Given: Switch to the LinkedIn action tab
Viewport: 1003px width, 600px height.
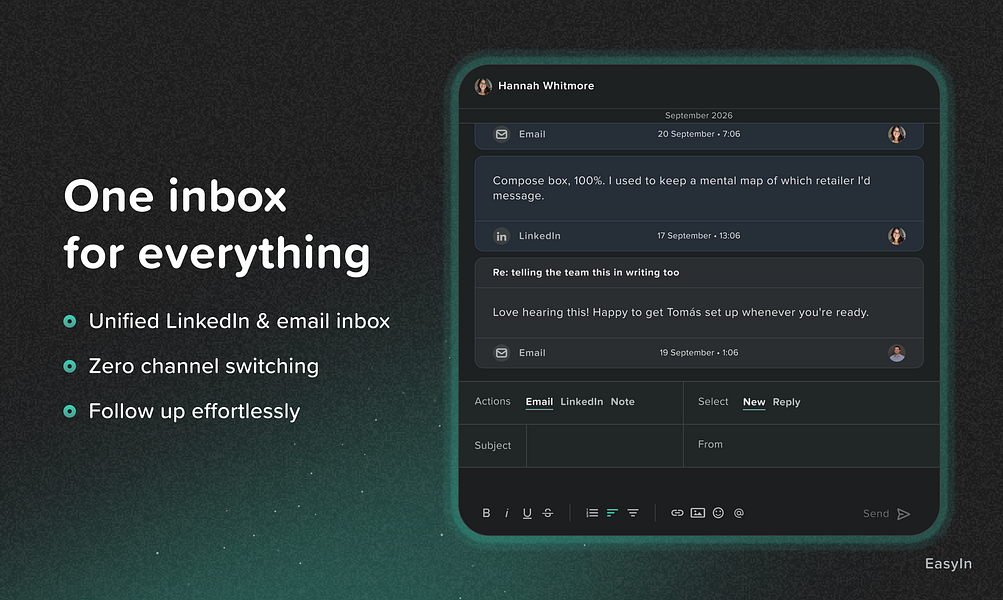Looking at the screenshot, I should (581, 402).
